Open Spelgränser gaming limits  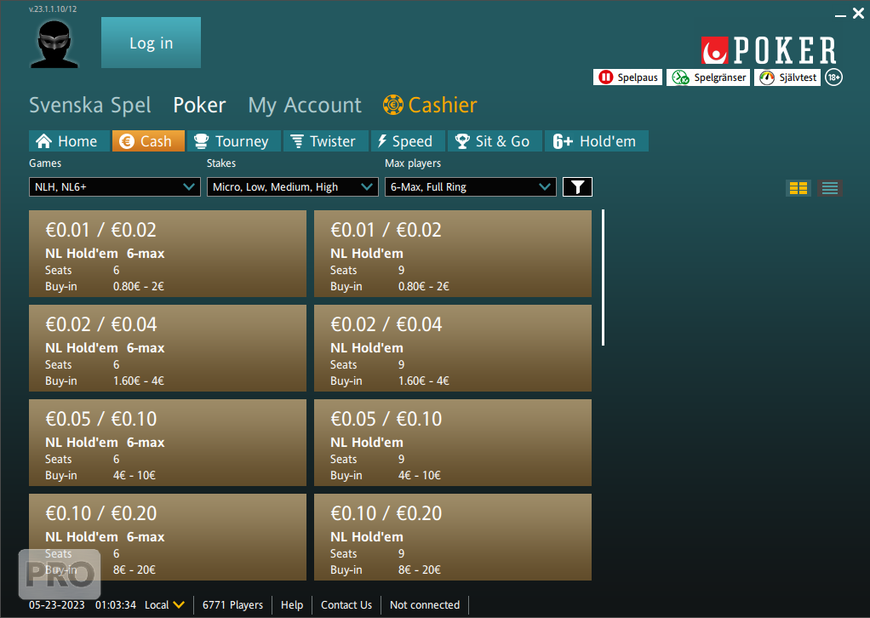[708, 78]
